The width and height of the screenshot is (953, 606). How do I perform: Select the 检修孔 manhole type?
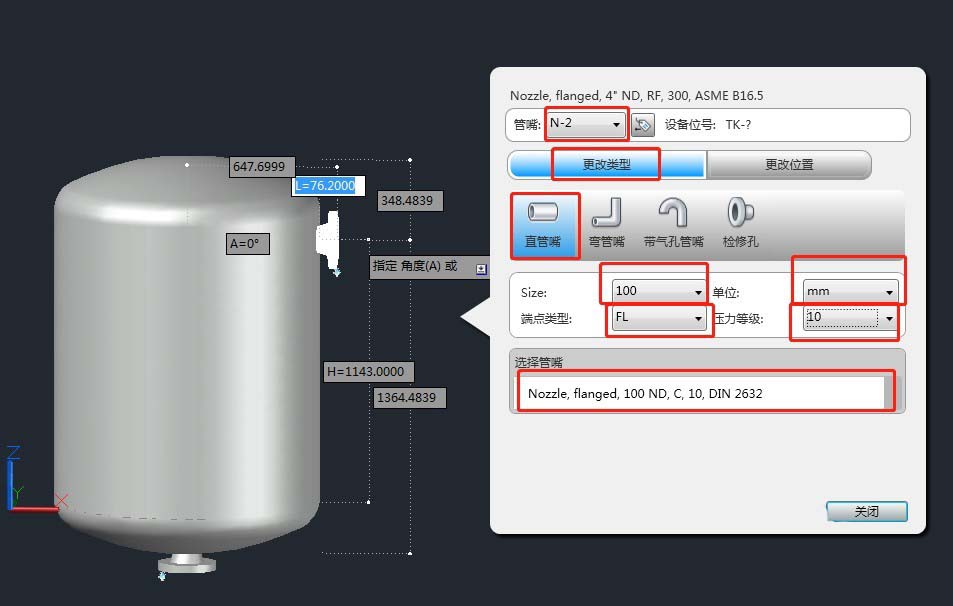point(740,223)
